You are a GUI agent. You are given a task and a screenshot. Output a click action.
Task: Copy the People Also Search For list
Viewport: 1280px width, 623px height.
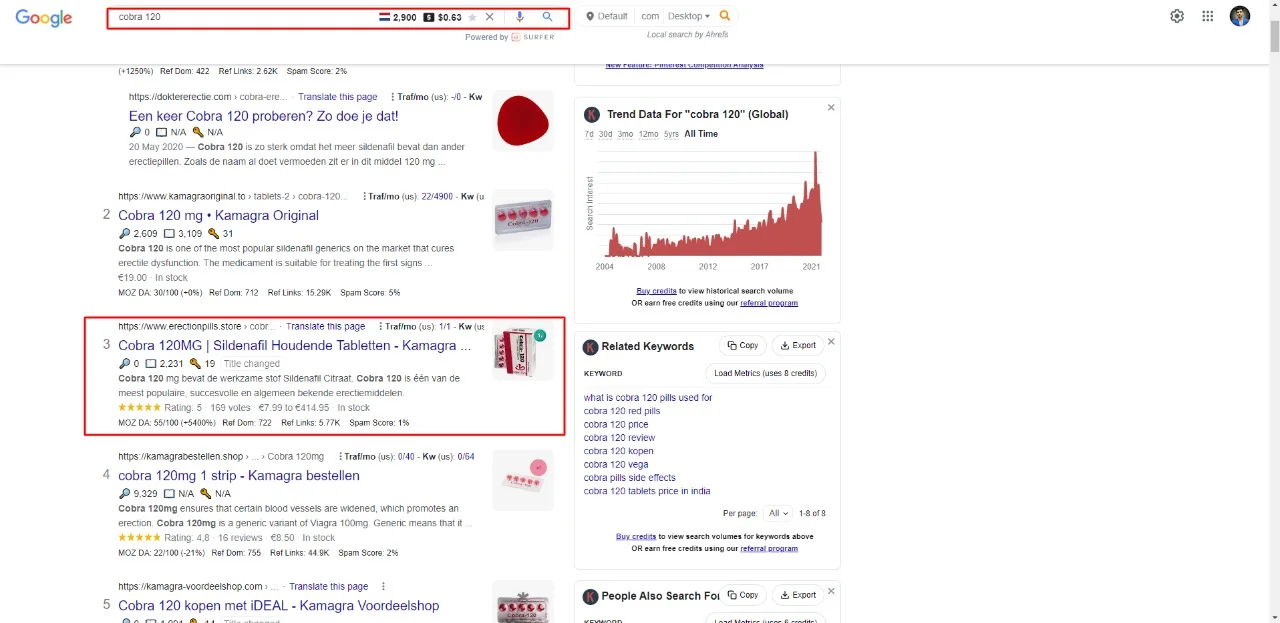pyautogui.click(x=743, y=595)
